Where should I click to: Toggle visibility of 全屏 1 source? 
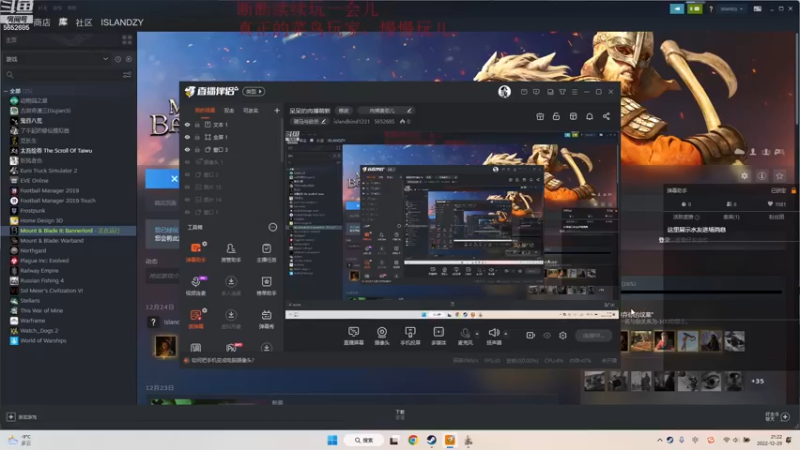(x=187, y=137)
